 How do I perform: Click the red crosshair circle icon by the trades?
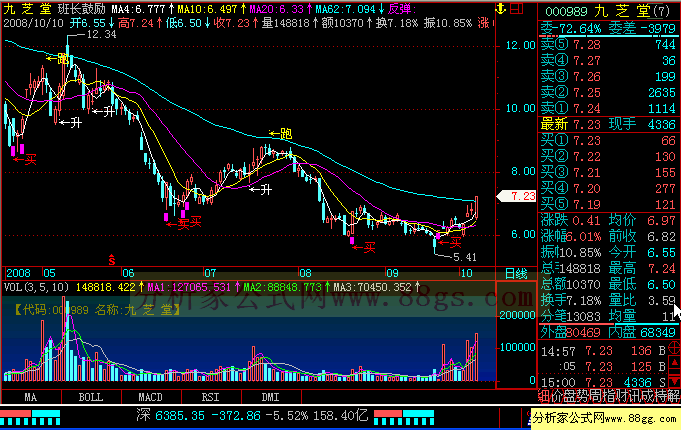(674, 347)
